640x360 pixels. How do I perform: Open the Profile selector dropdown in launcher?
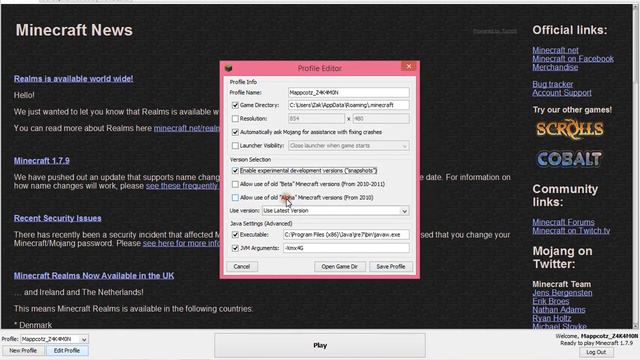pos(54,339)
